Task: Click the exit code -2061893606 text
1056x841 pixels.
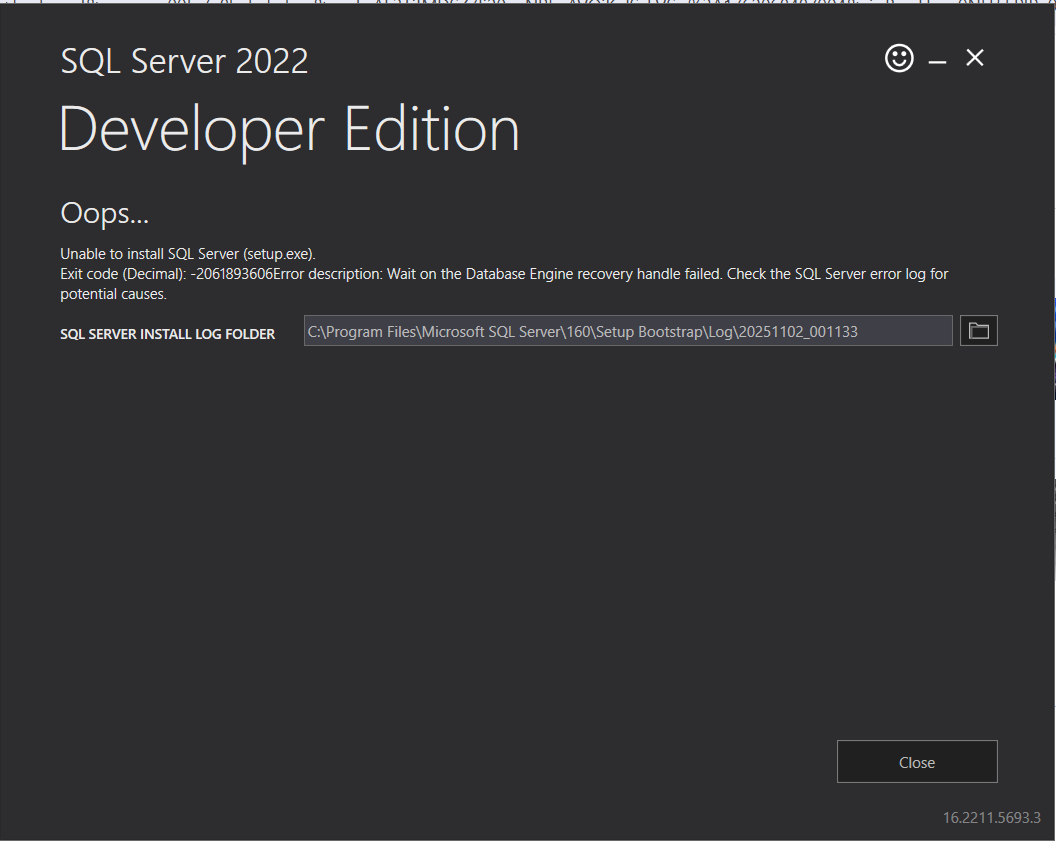Action: coord(231,273)
